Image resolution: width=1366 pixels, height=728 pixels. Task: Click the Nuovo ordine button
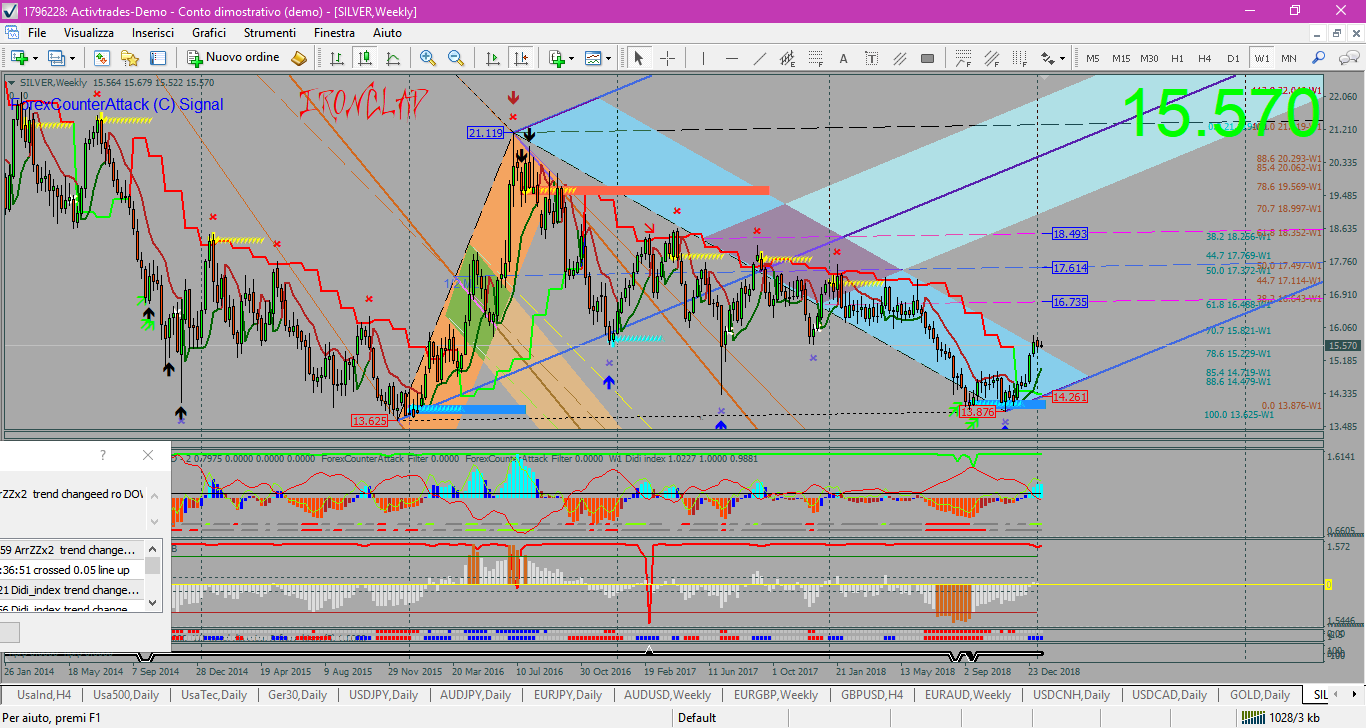click(233, 58)
